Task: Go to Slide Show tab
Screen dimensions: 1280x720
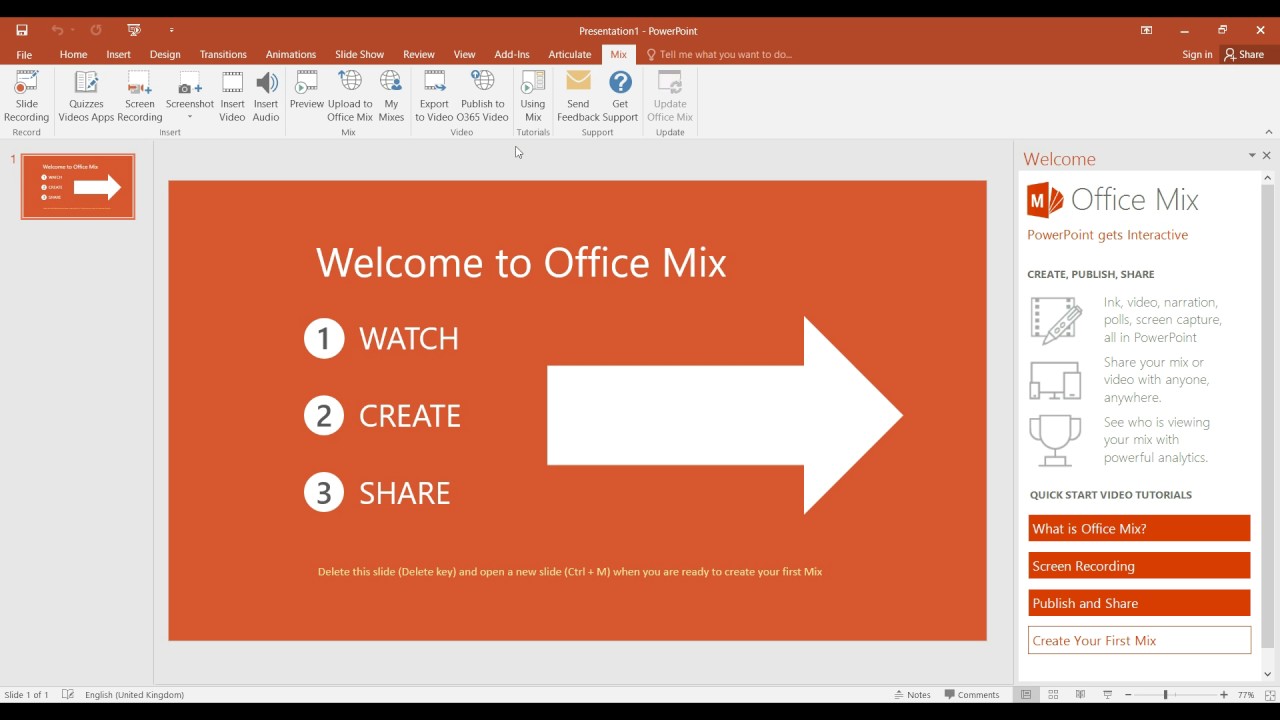Action: pos(359,55)
